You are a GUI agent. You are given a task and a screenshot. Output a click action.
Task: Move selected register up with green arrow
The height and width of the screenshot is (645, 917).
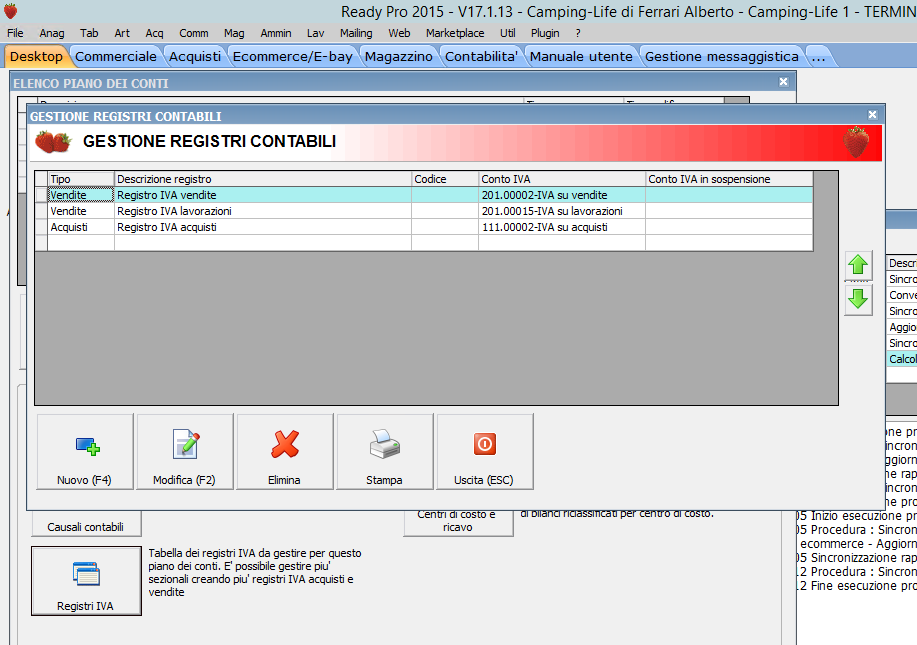click(858, 265)
